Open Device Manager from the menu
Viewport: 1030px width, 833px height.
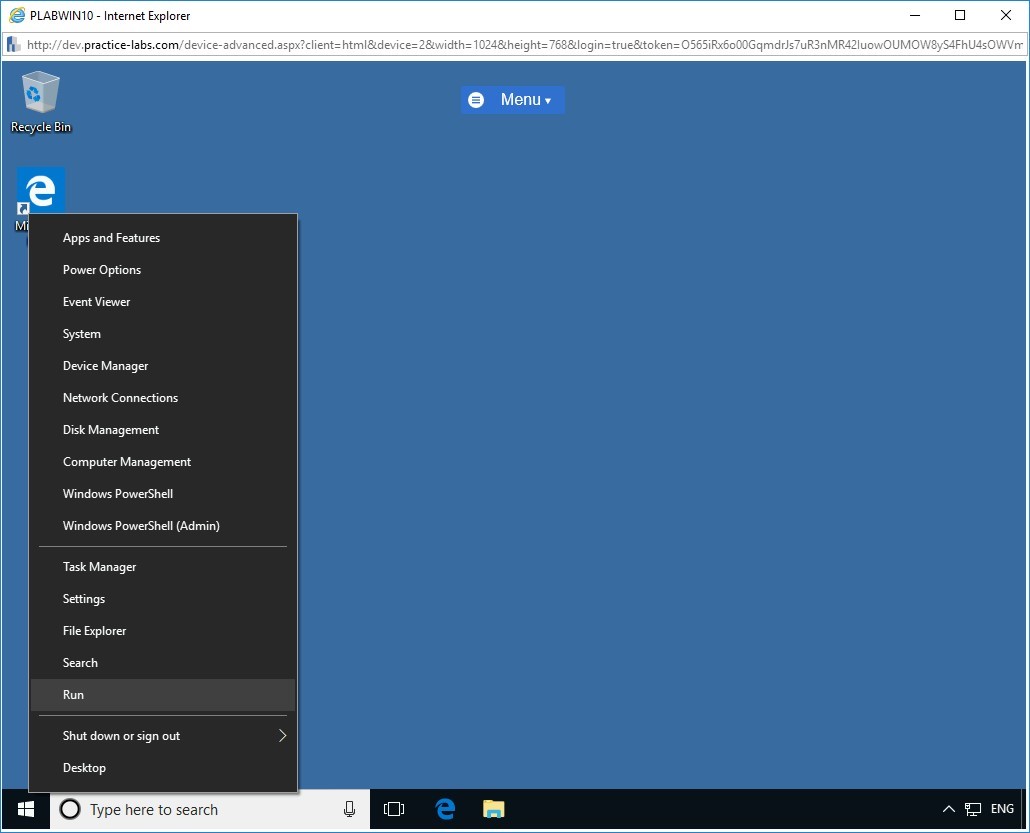(x=105, y=366)
